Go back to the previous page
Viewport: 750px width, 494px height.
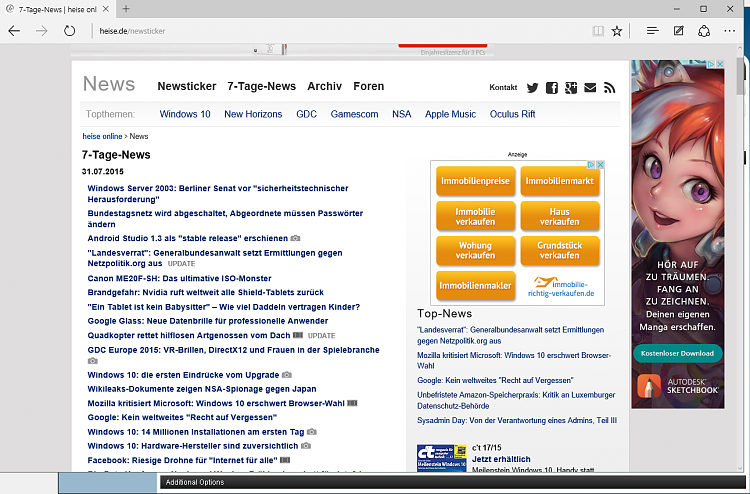(14, 31)
